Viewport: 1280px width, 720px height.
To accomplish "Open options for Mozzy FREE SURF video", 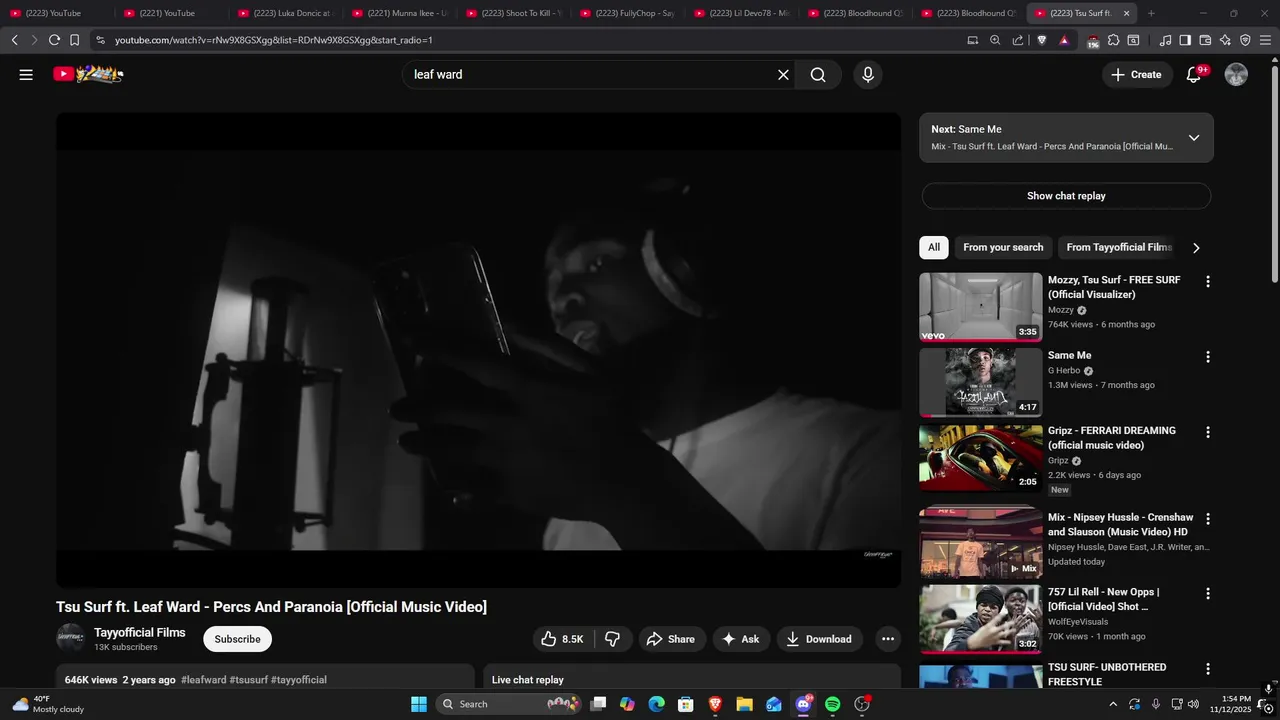I will pos(1207,282).
